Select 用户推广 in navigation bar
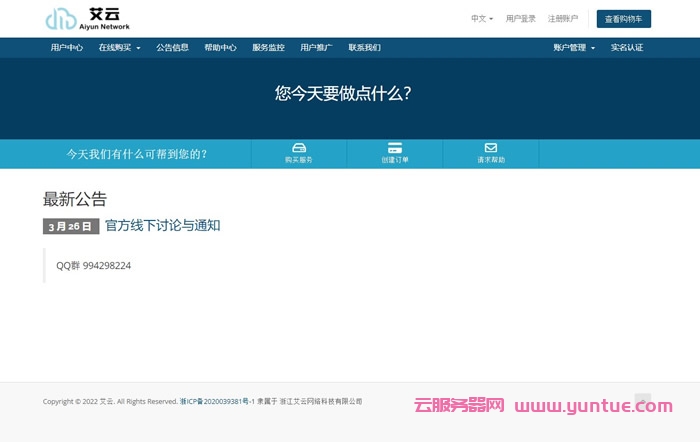Viewport: 700px width, 442px height. coord(316,47)
